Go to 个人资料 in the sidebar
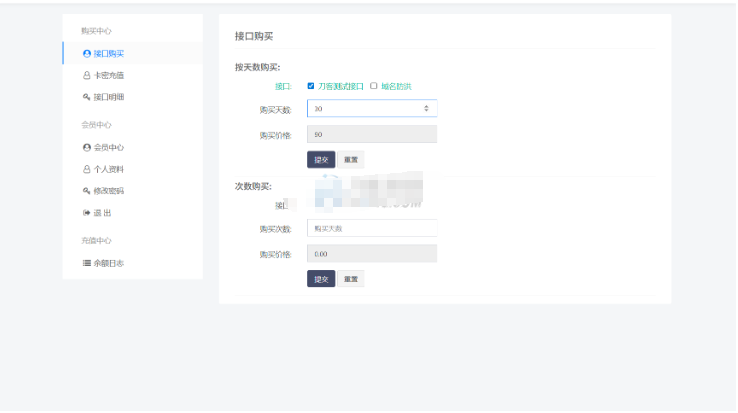 tap(133, 169)
